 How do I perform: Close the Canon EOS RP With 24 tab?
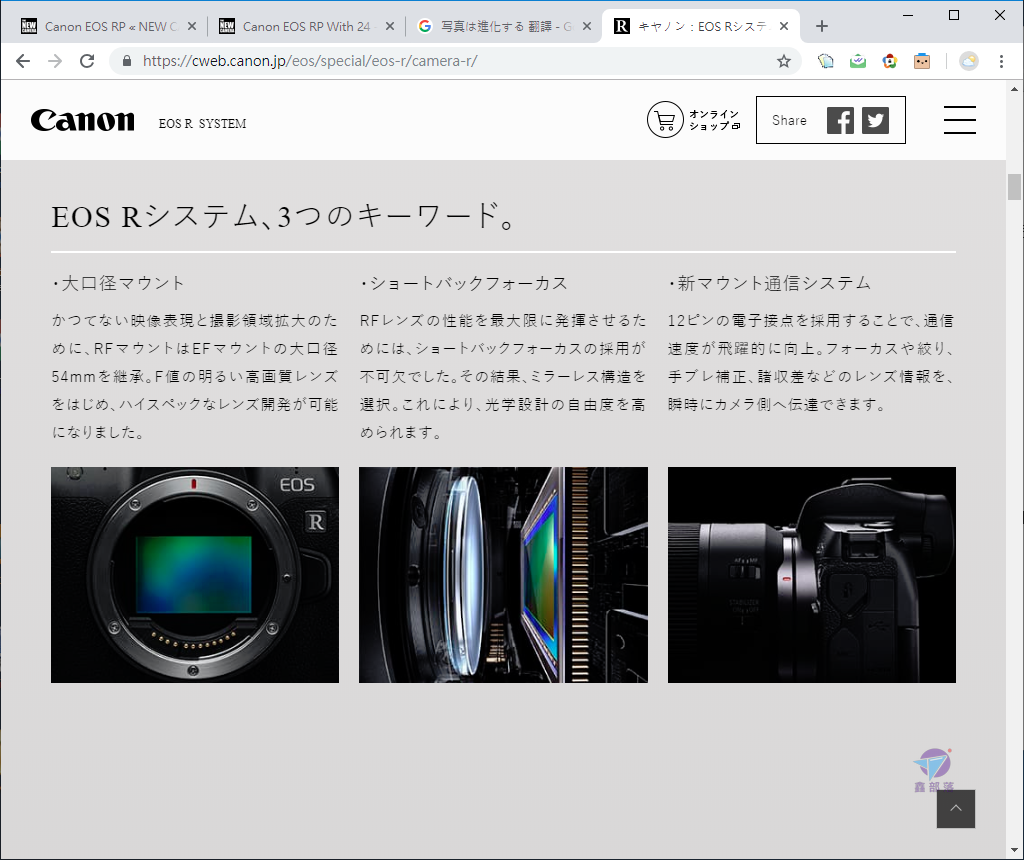click(x=390, y=26)
